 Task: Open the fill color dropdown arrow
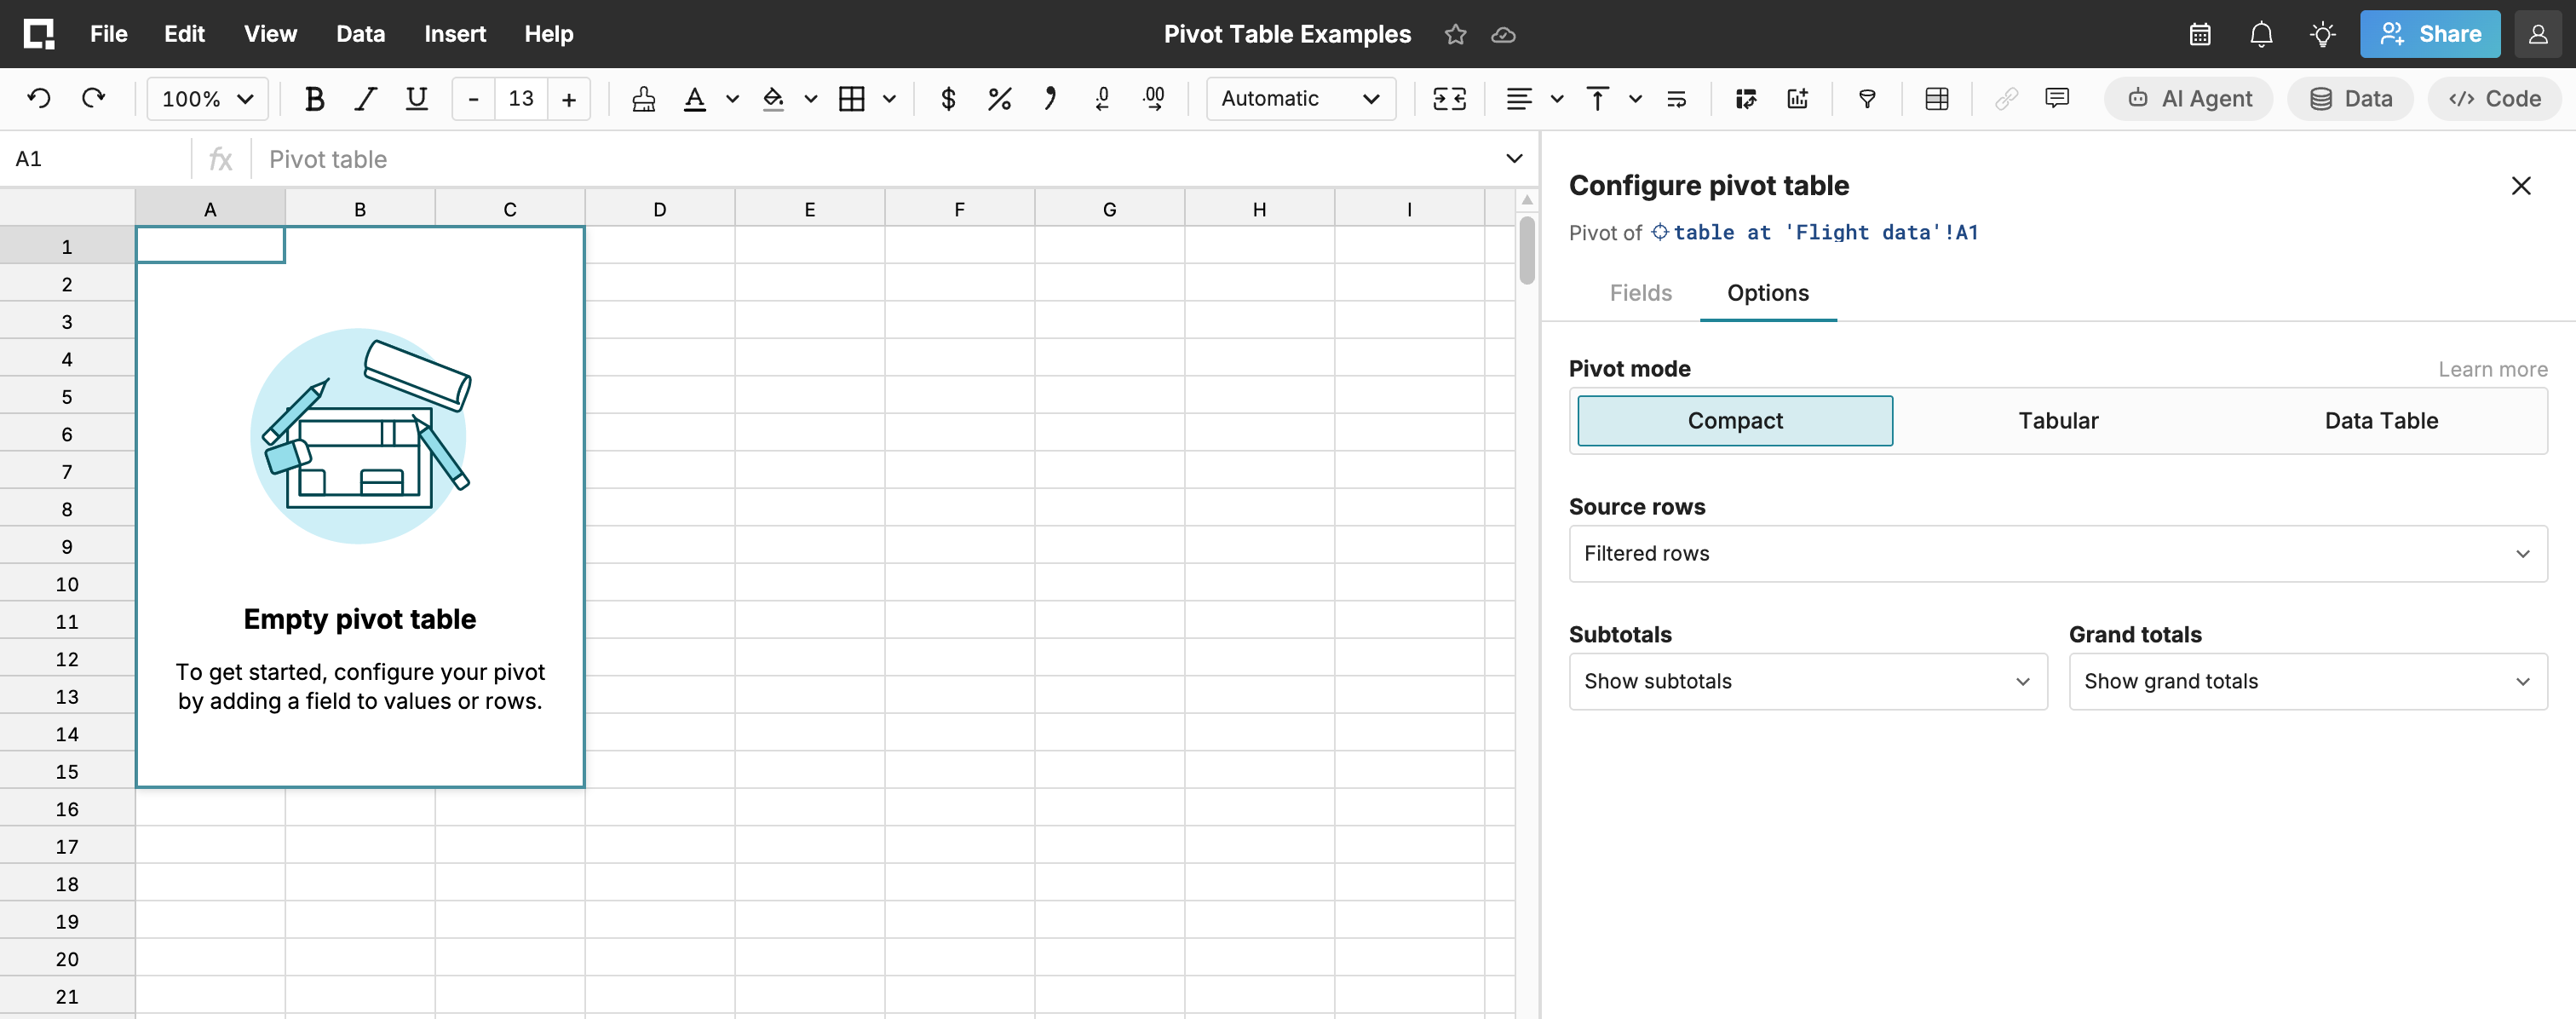coord(811,98)
